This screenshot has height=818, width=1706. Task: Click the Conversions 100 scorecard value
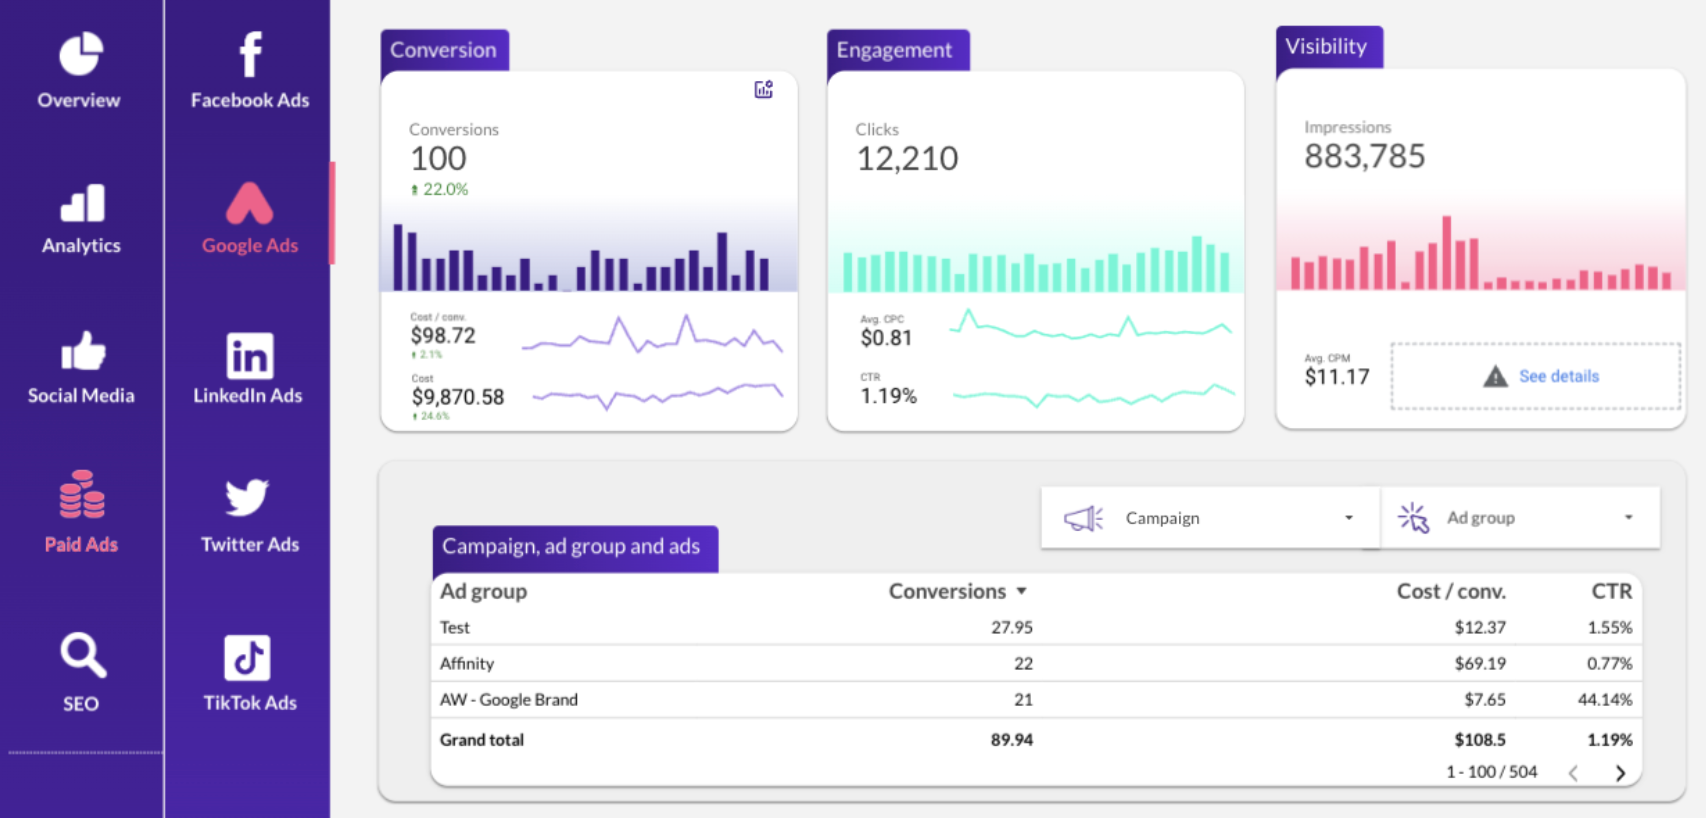click(438, 158)
